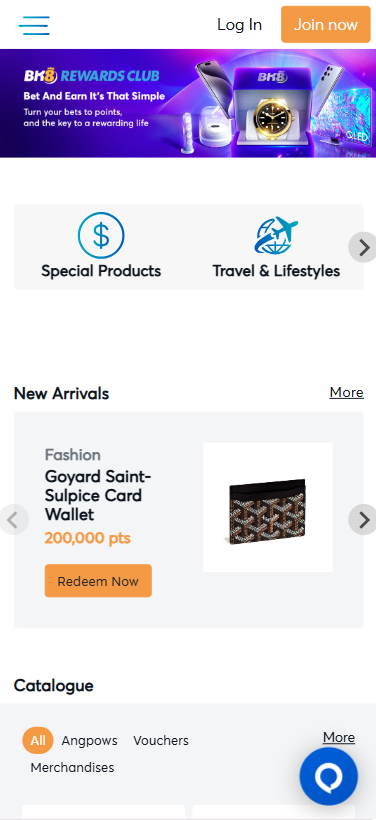Viewport: 376px width, 820px height.
Task: Click the Special Products dollar icon
Action: pos(101,235)
